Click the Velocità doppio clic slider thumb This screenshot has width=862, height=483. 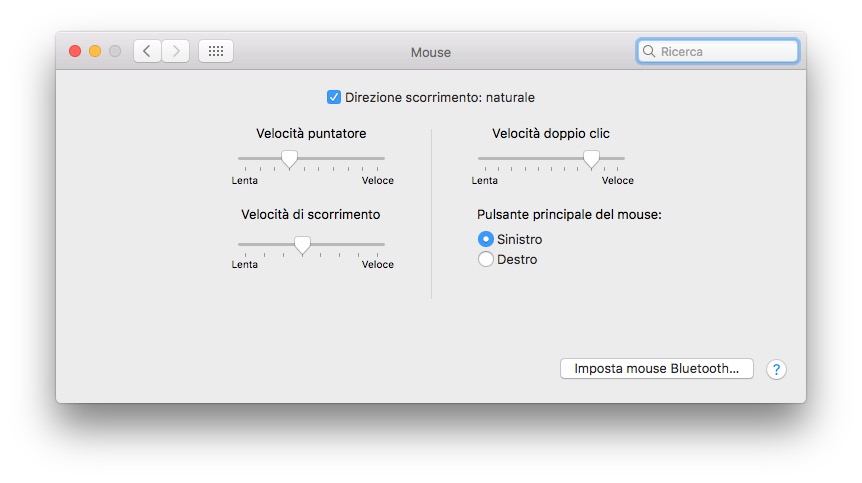[591, 158]
